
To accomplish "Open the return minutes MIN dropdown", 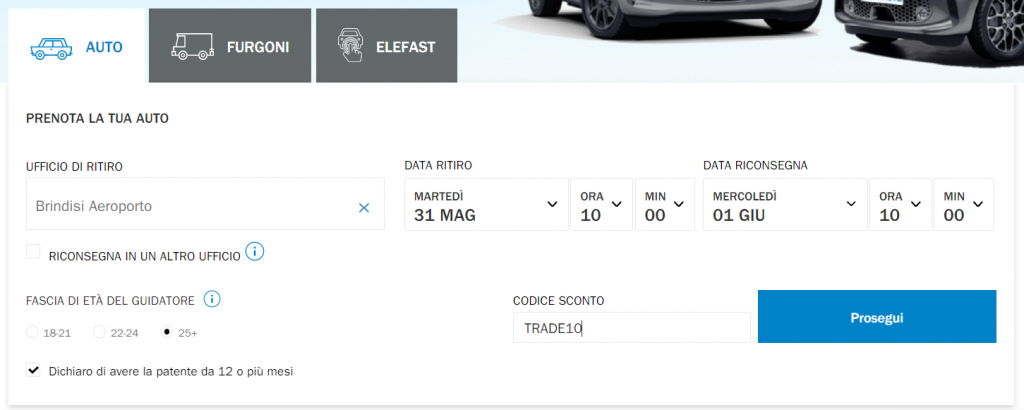I will (x=963, y=204).
